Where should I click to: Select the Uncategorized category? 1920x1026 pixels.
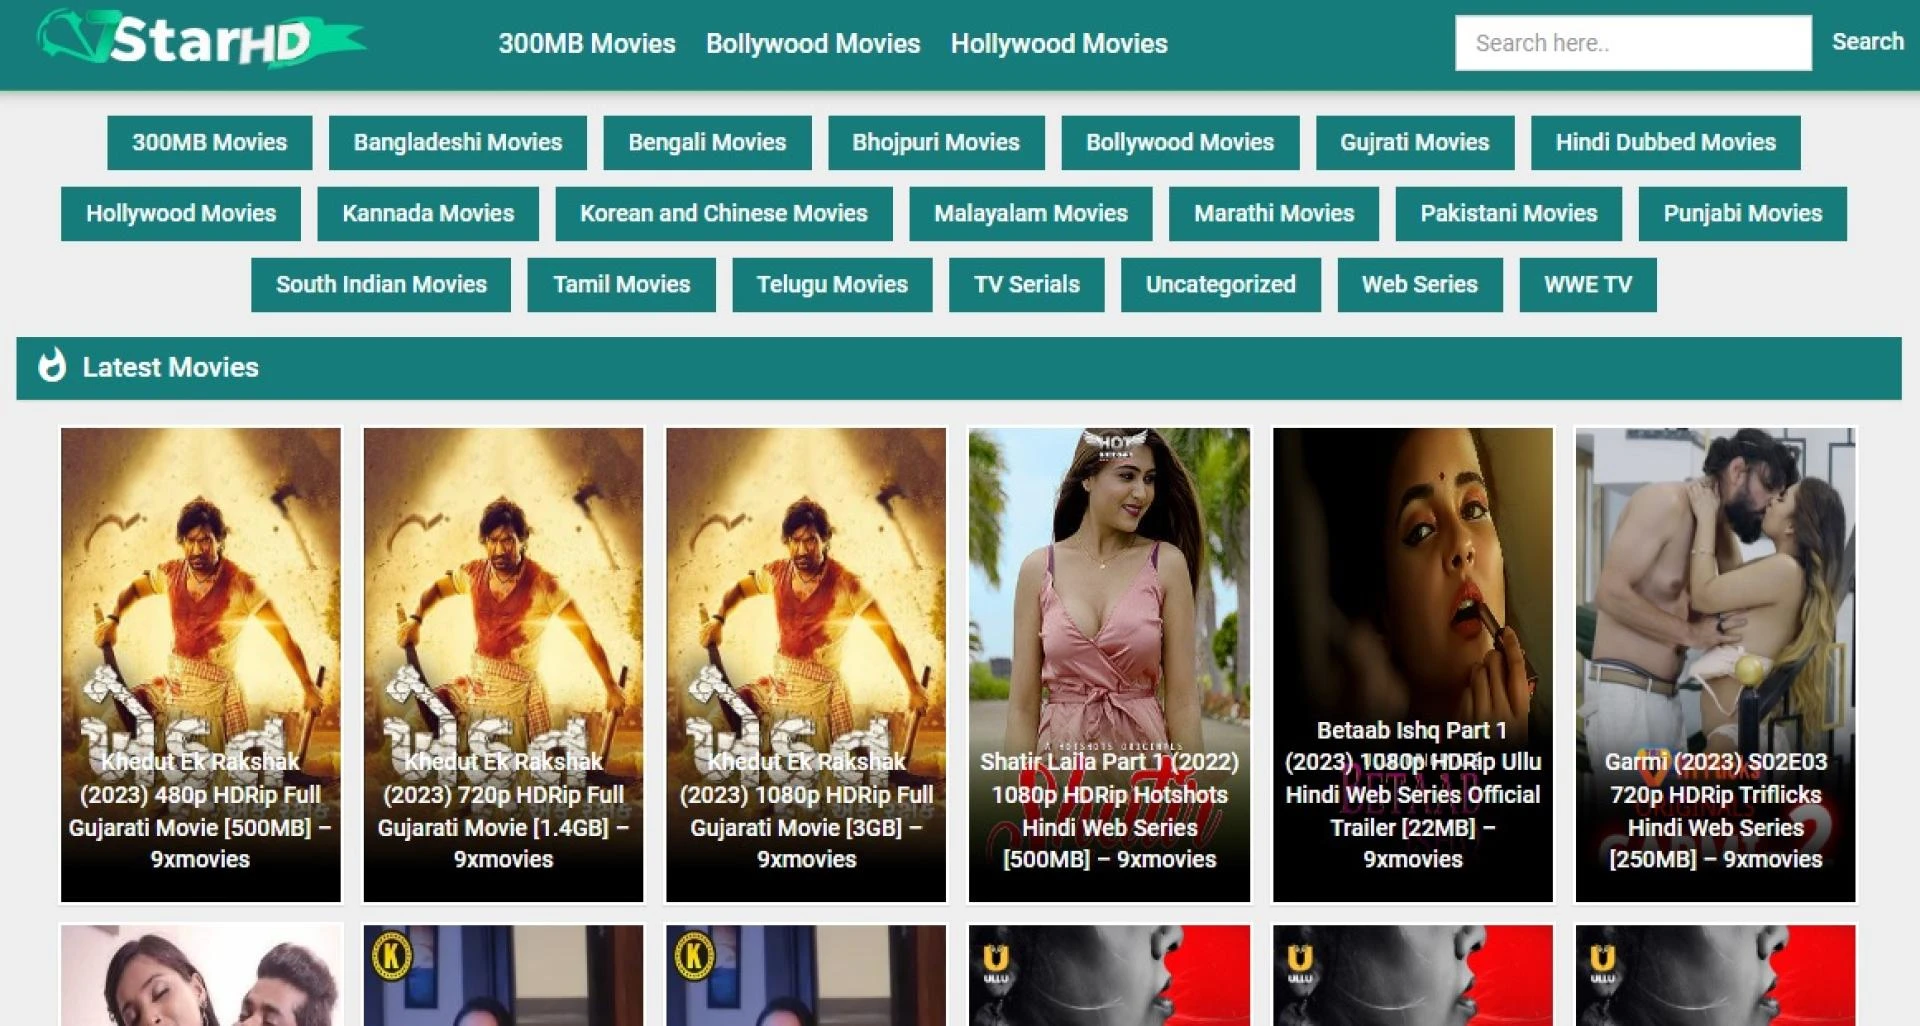point(1221,284)
